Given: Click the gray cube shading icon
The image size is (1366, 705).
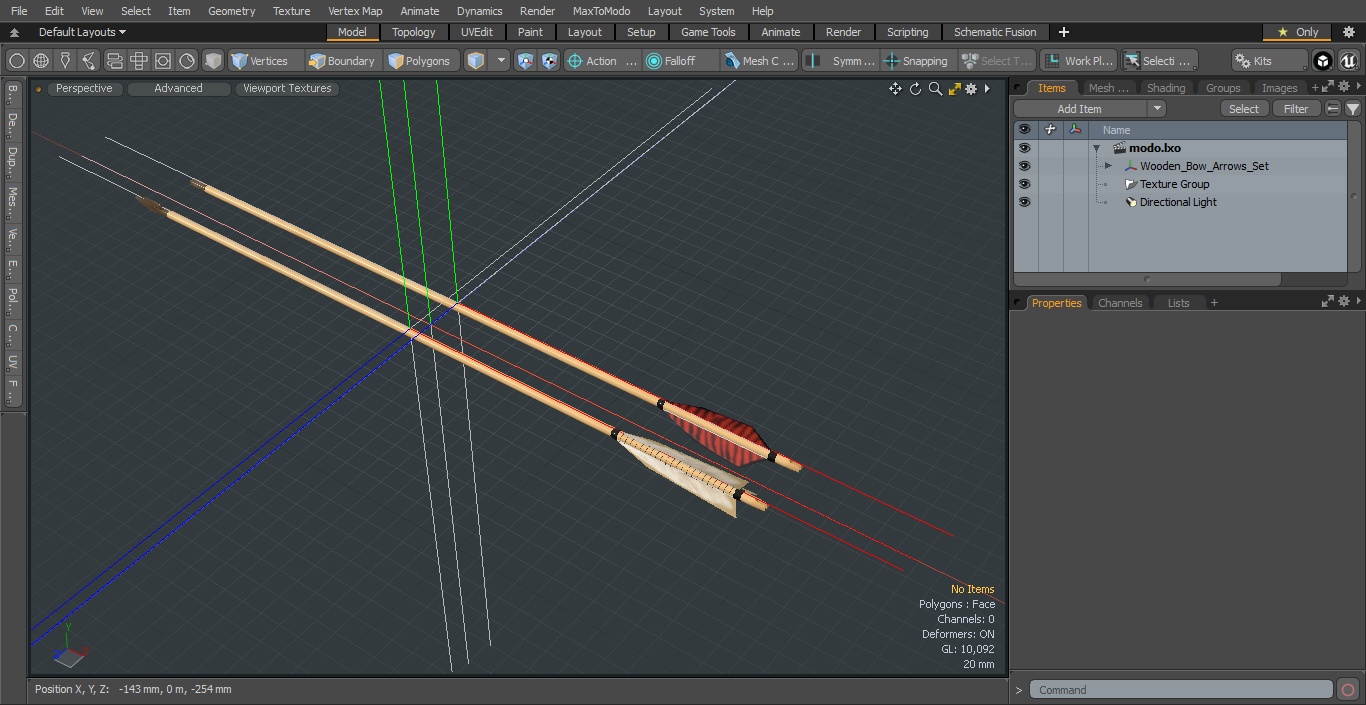Looking at the screenshot, I should [x=213, y=61].
